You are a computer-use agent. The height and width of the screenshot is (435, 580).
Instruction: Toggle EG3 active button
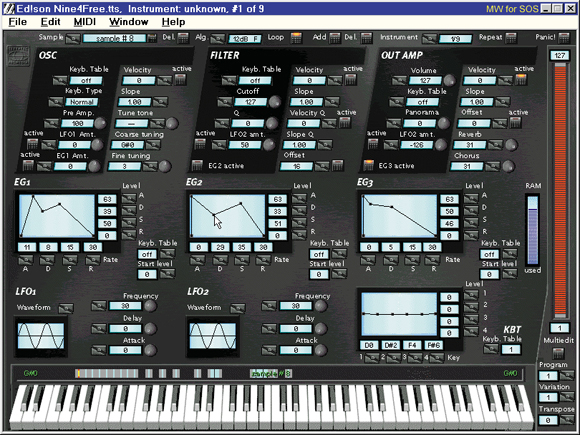[368, 165]
